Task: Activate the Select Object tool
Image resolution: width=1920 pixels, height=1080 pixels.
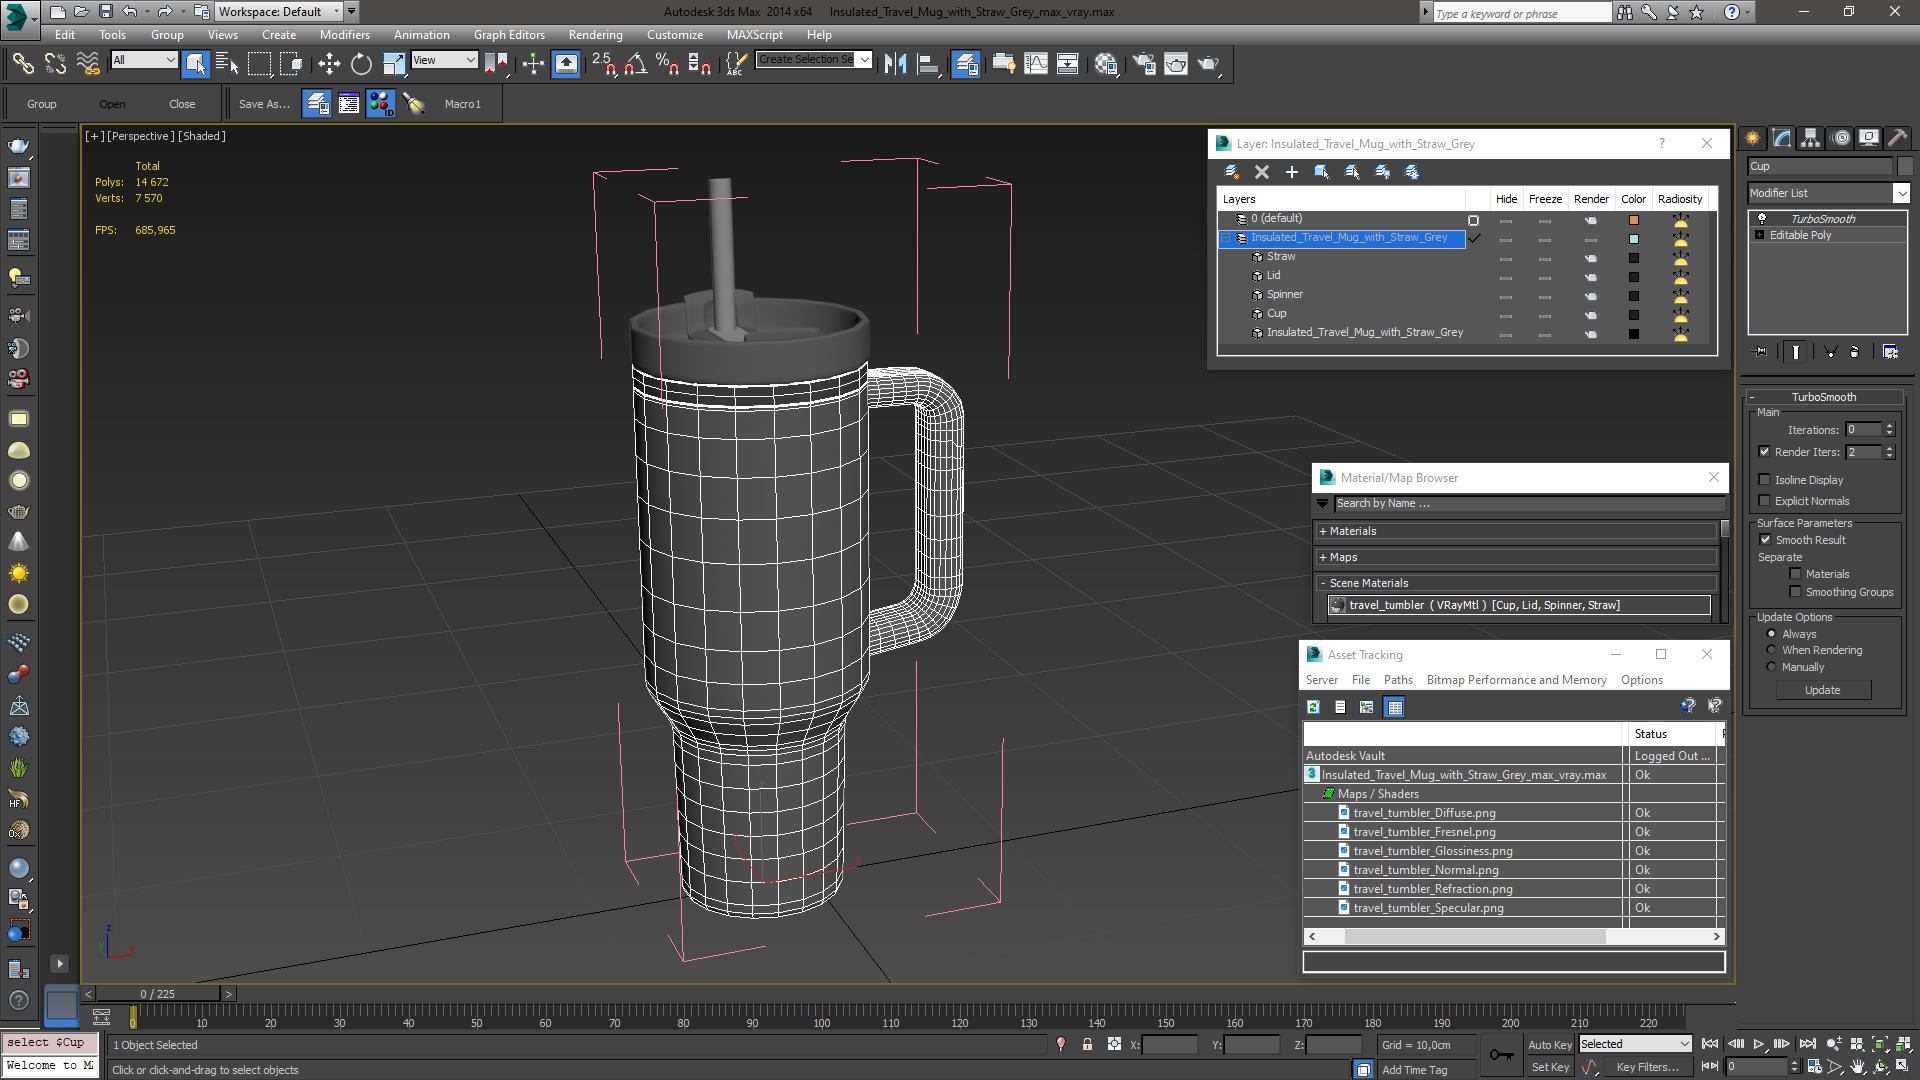Action: tap(196, 64)
